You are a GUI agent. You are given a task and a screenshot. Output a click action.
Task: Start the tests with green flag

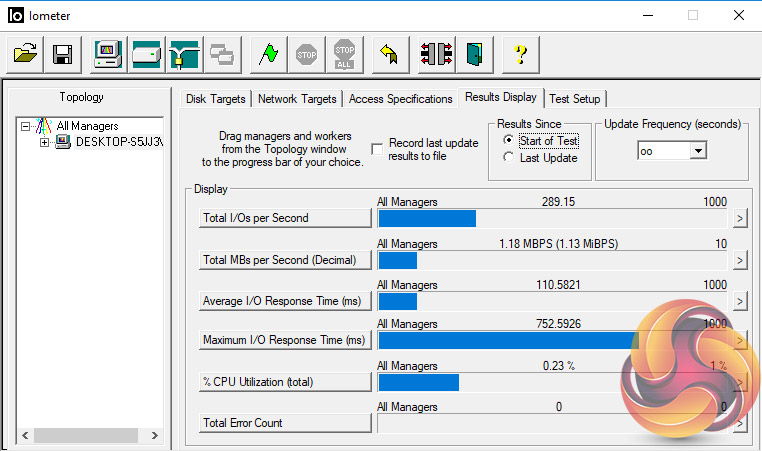(x=269, y=54)
